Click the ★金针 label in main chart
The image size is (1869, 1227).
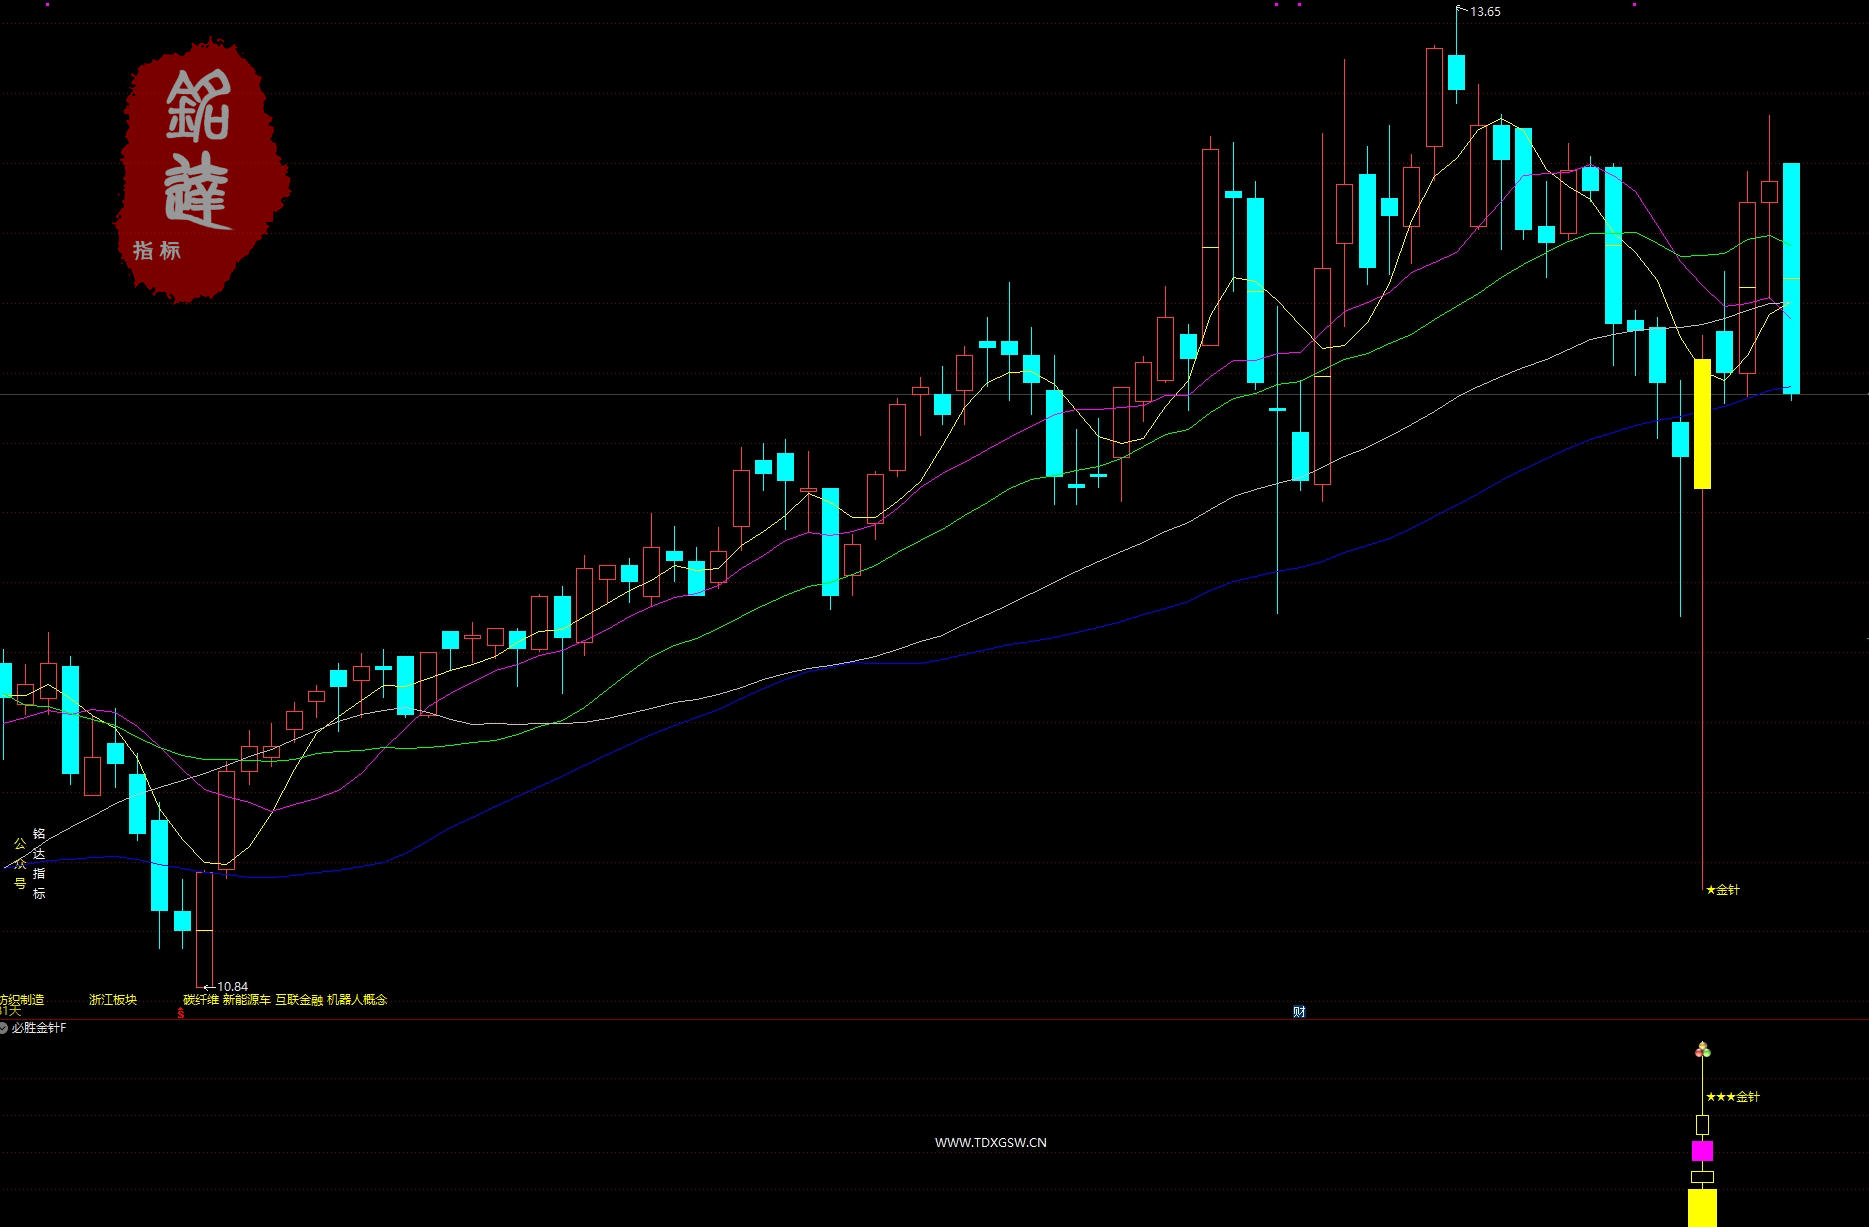pyautogui.click(x=1723, y=889)
